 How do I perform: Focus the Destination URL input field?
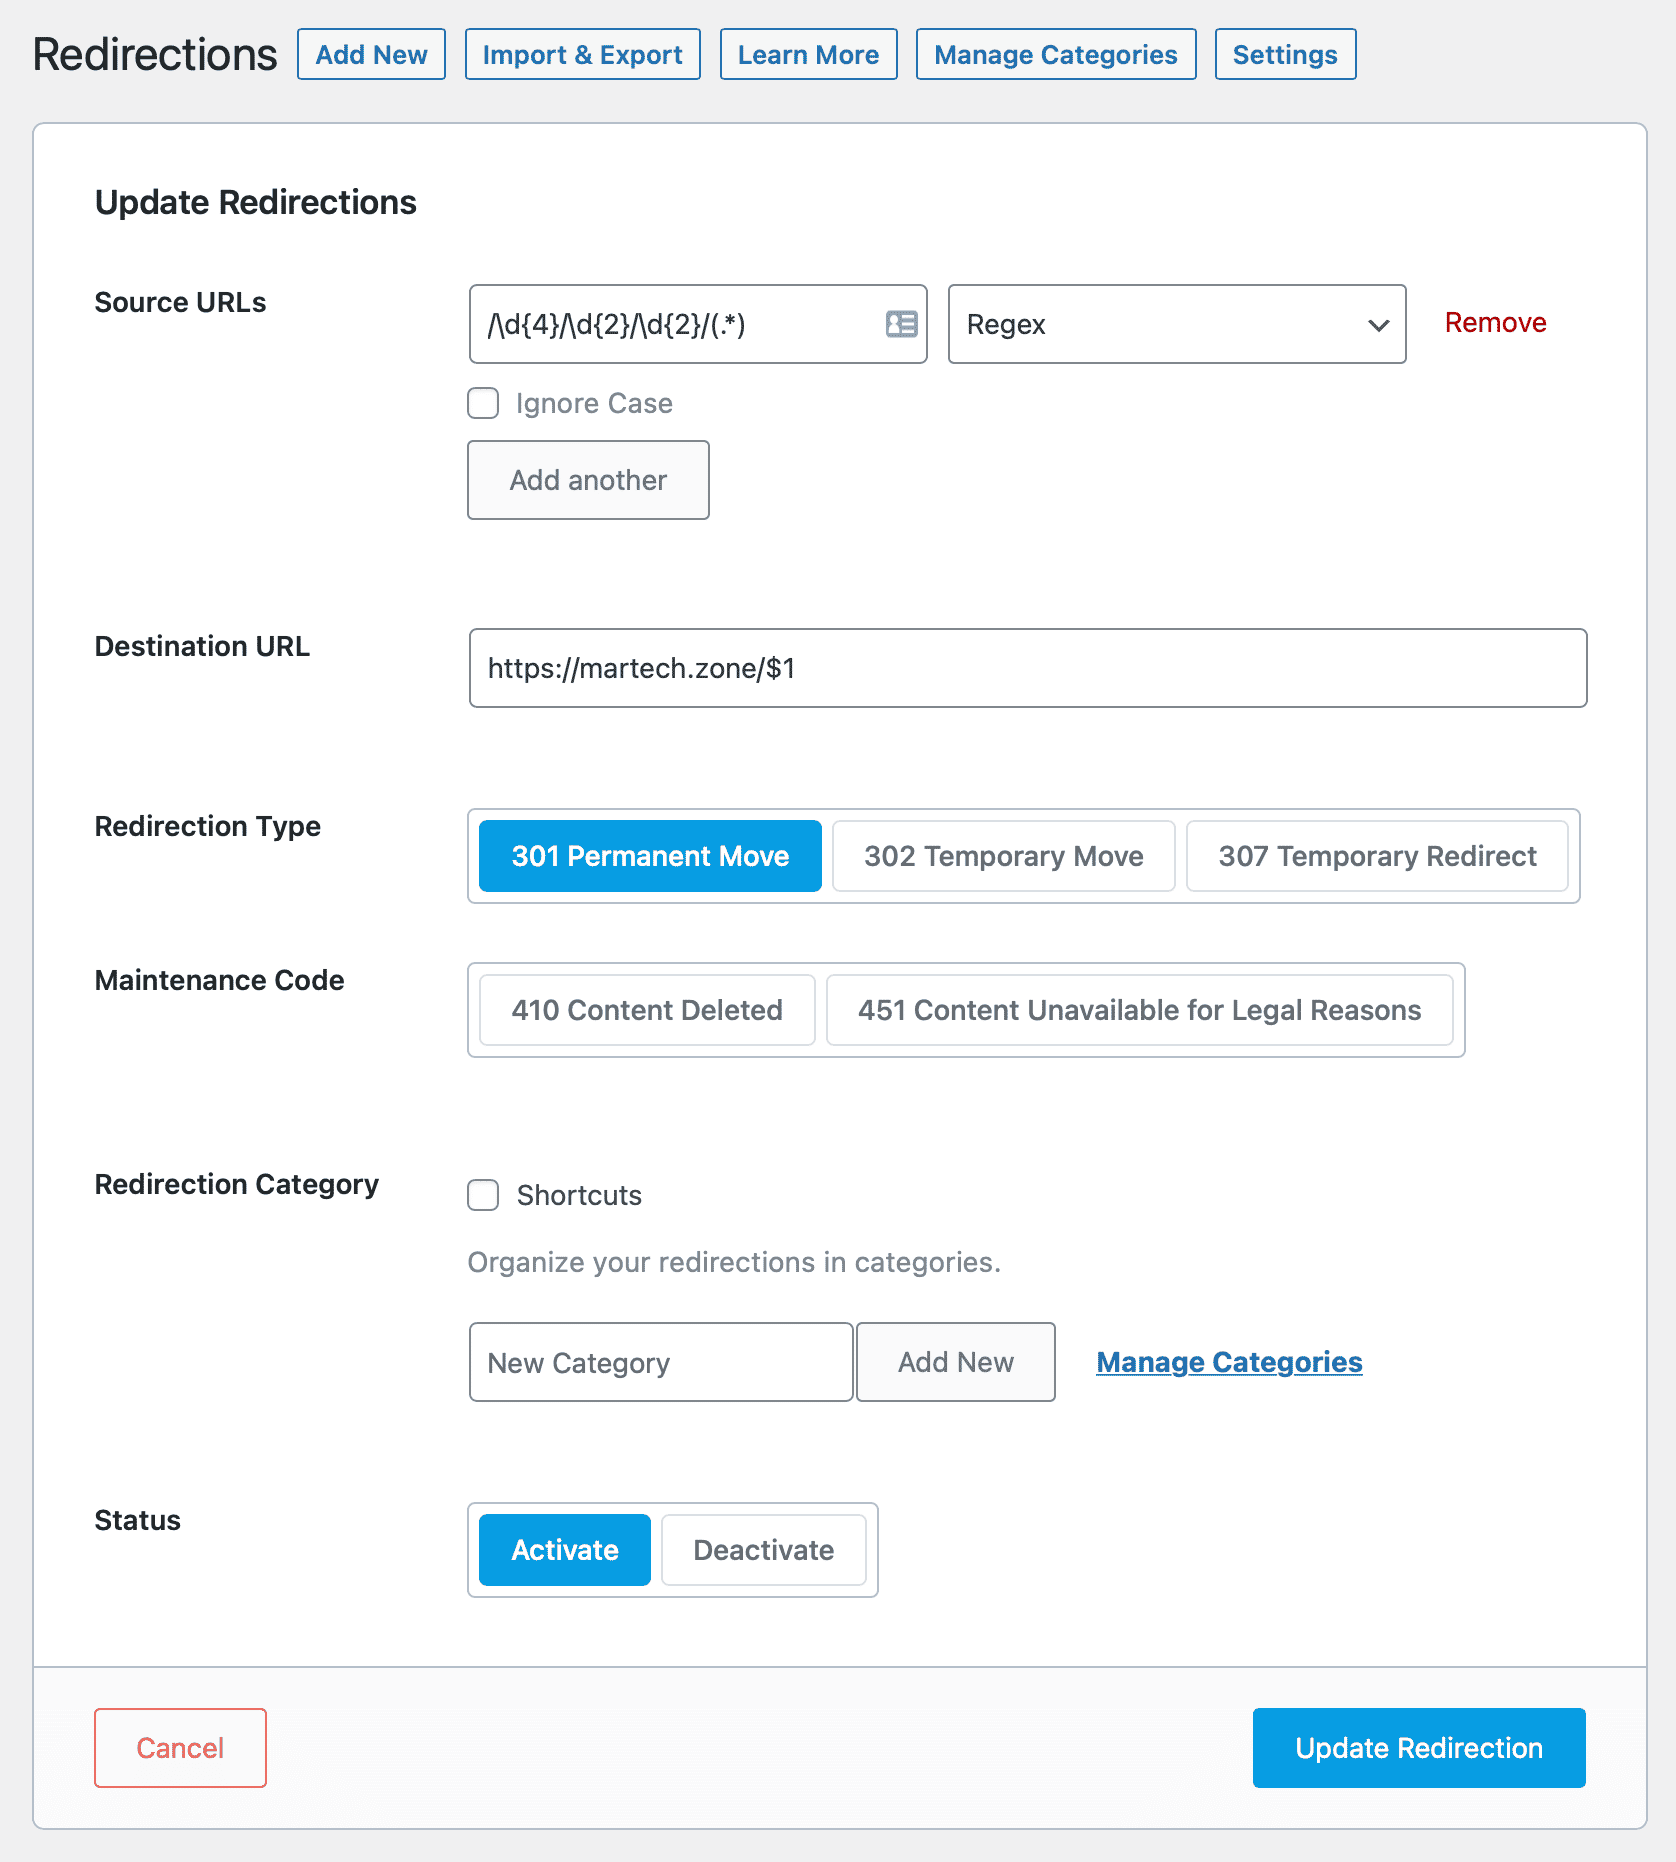(x=1027, y=668)
